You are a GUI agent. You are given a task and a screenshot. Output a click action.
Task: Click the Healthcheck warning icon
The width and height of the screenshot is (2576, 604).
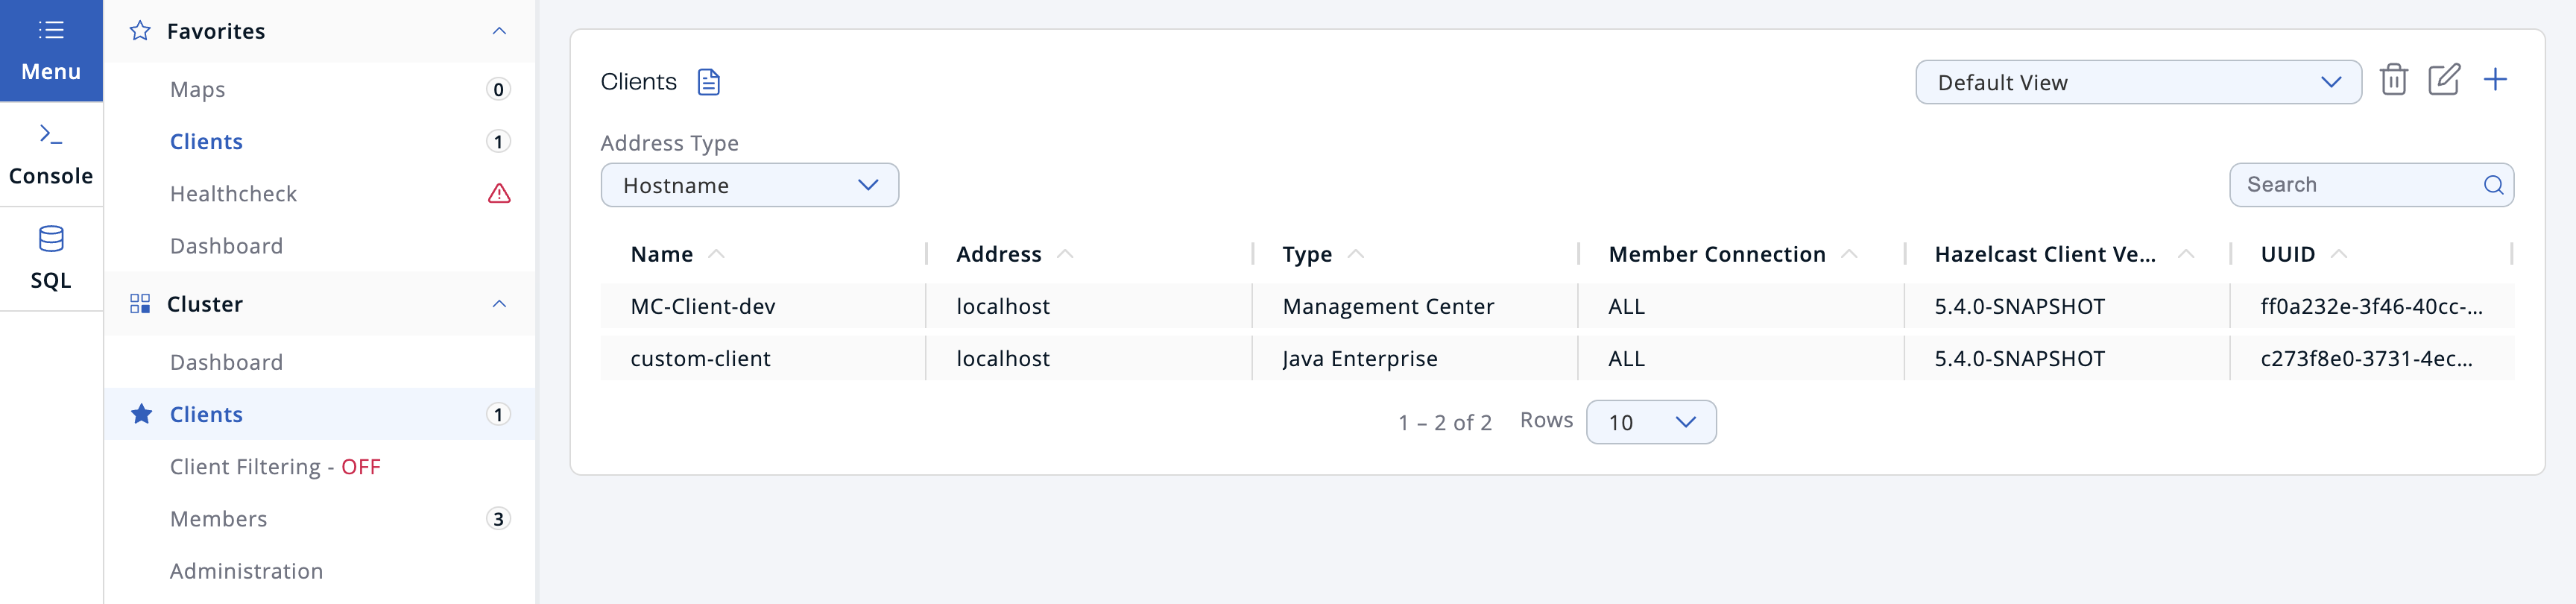tap(499, 193)
